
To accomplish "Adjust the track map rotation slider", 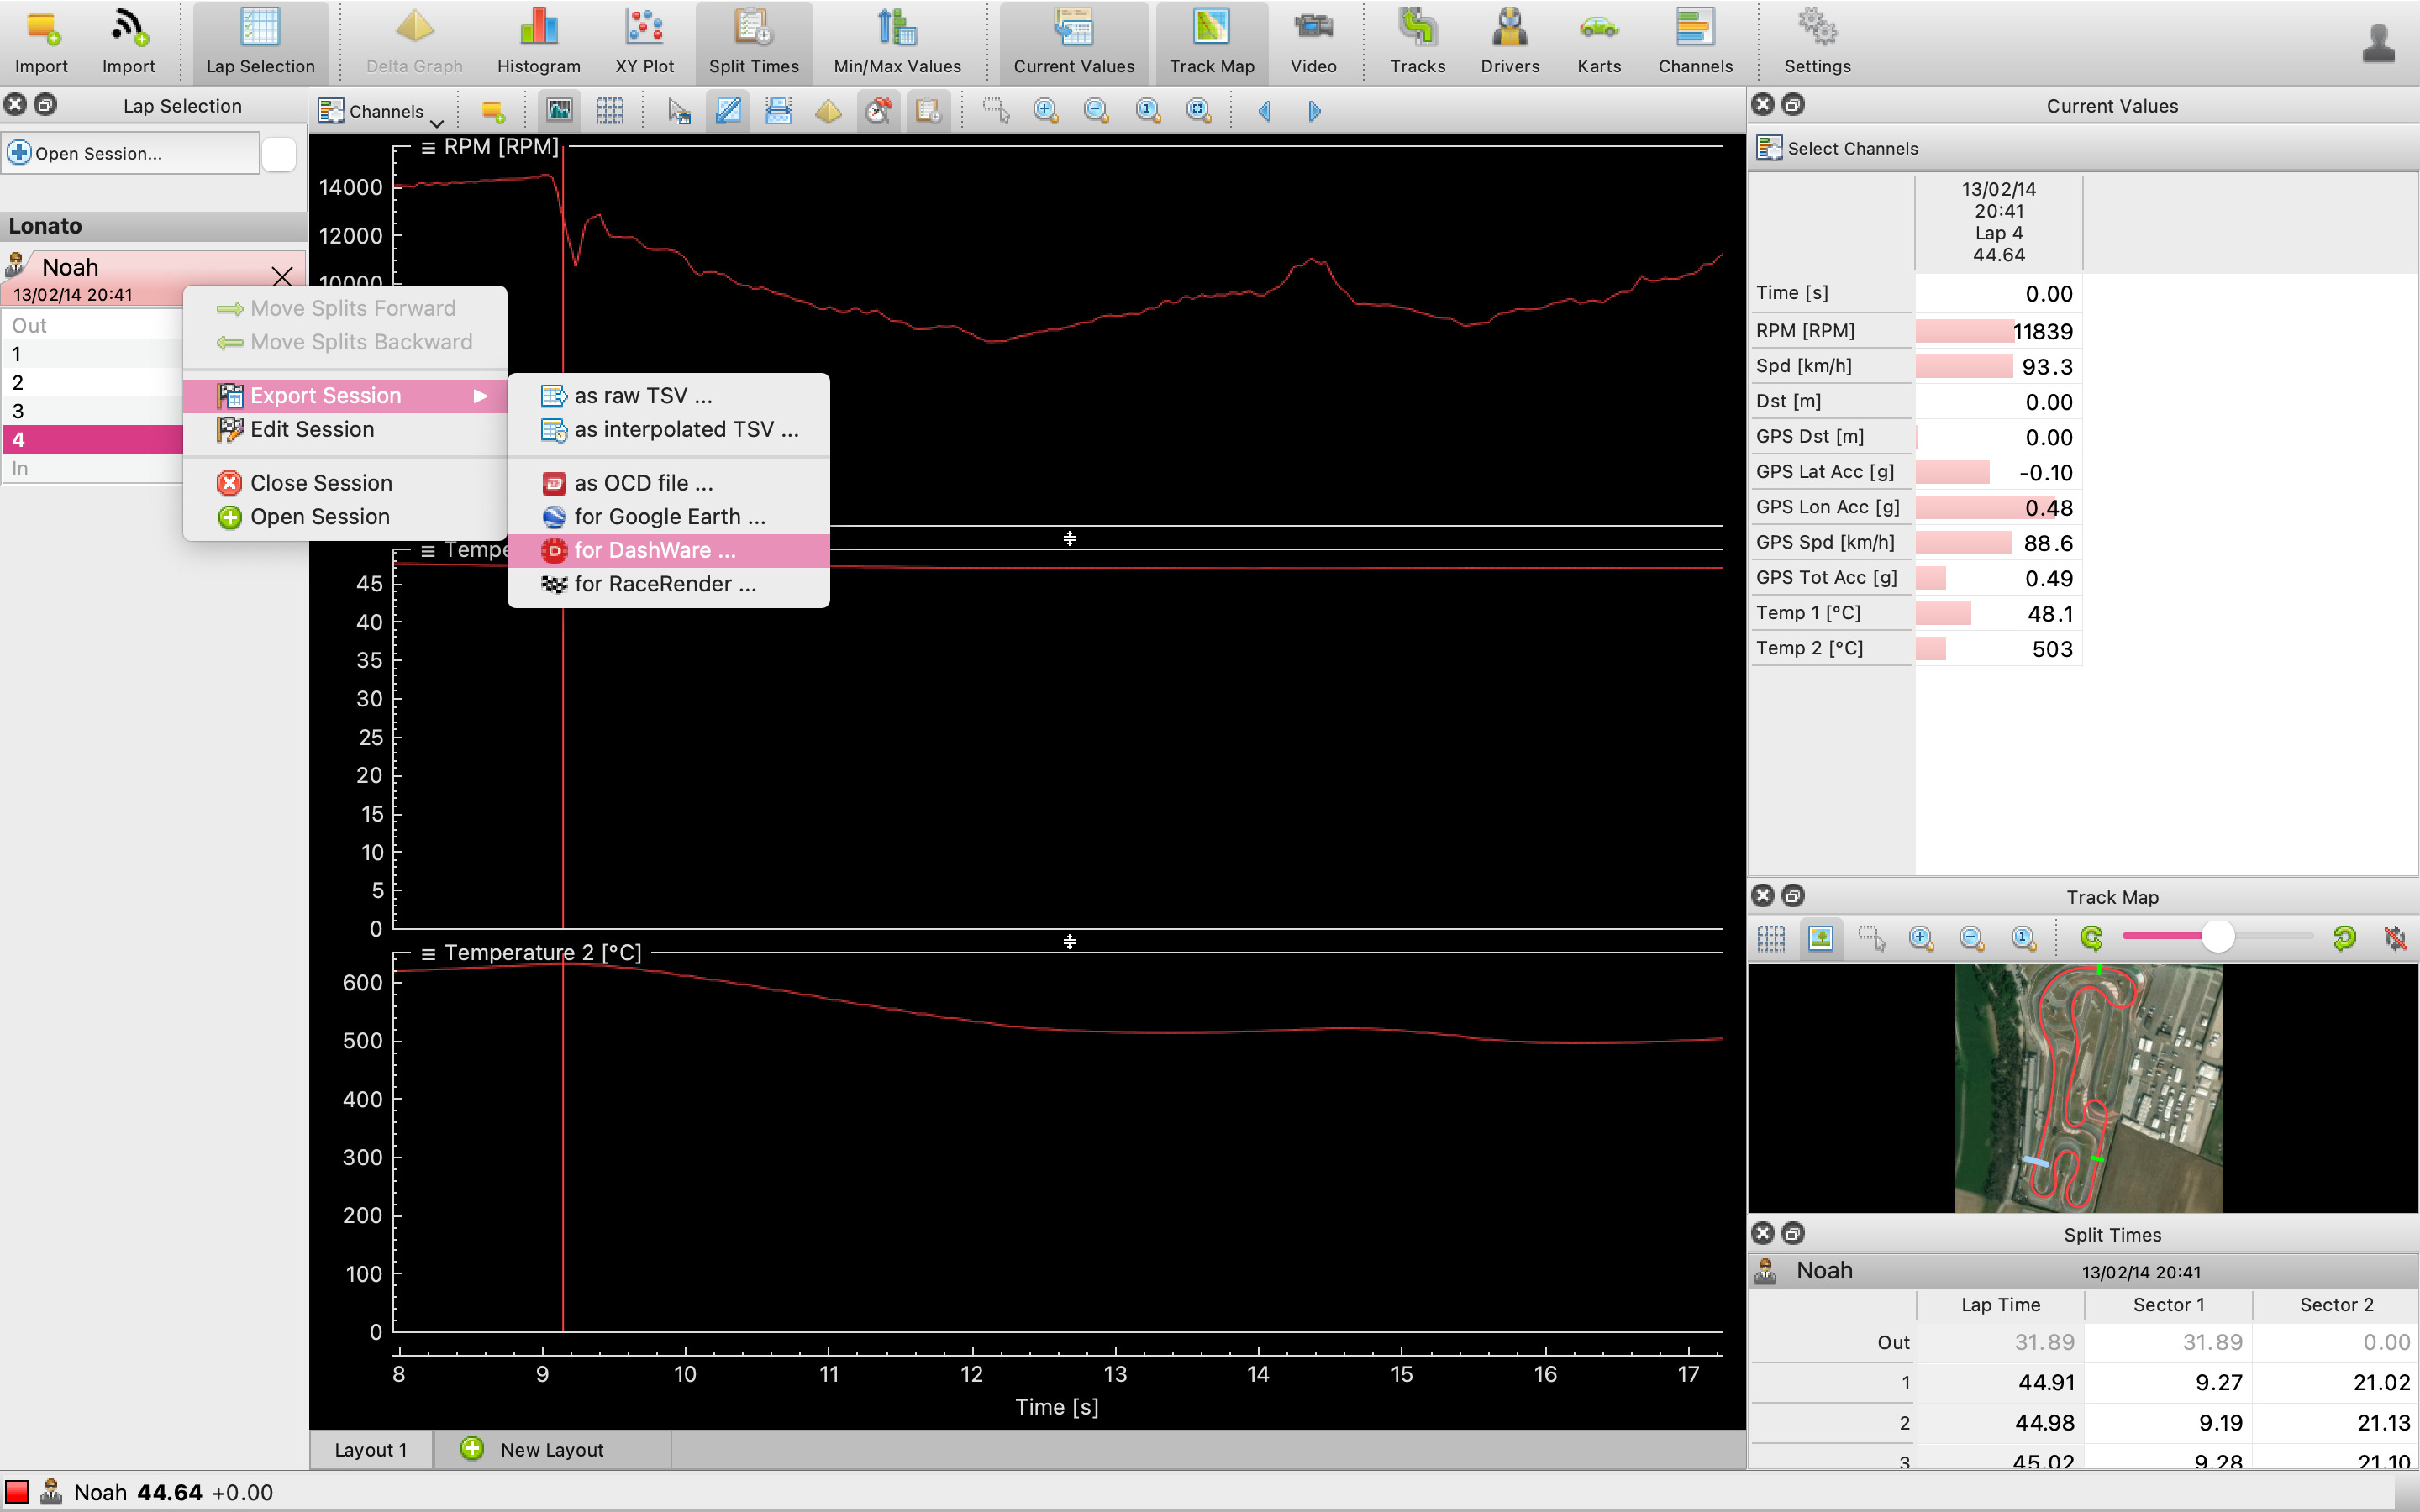I will [x=2217, y=937].
